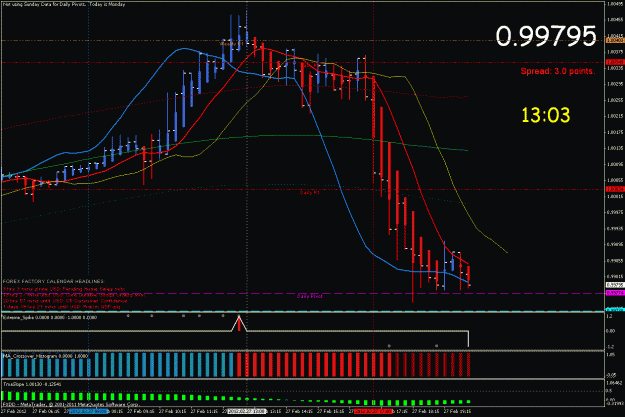Click the cyan price tag on price axis
Image resolution: width=625 pixels, height=417 pixels.
point(615,309)
